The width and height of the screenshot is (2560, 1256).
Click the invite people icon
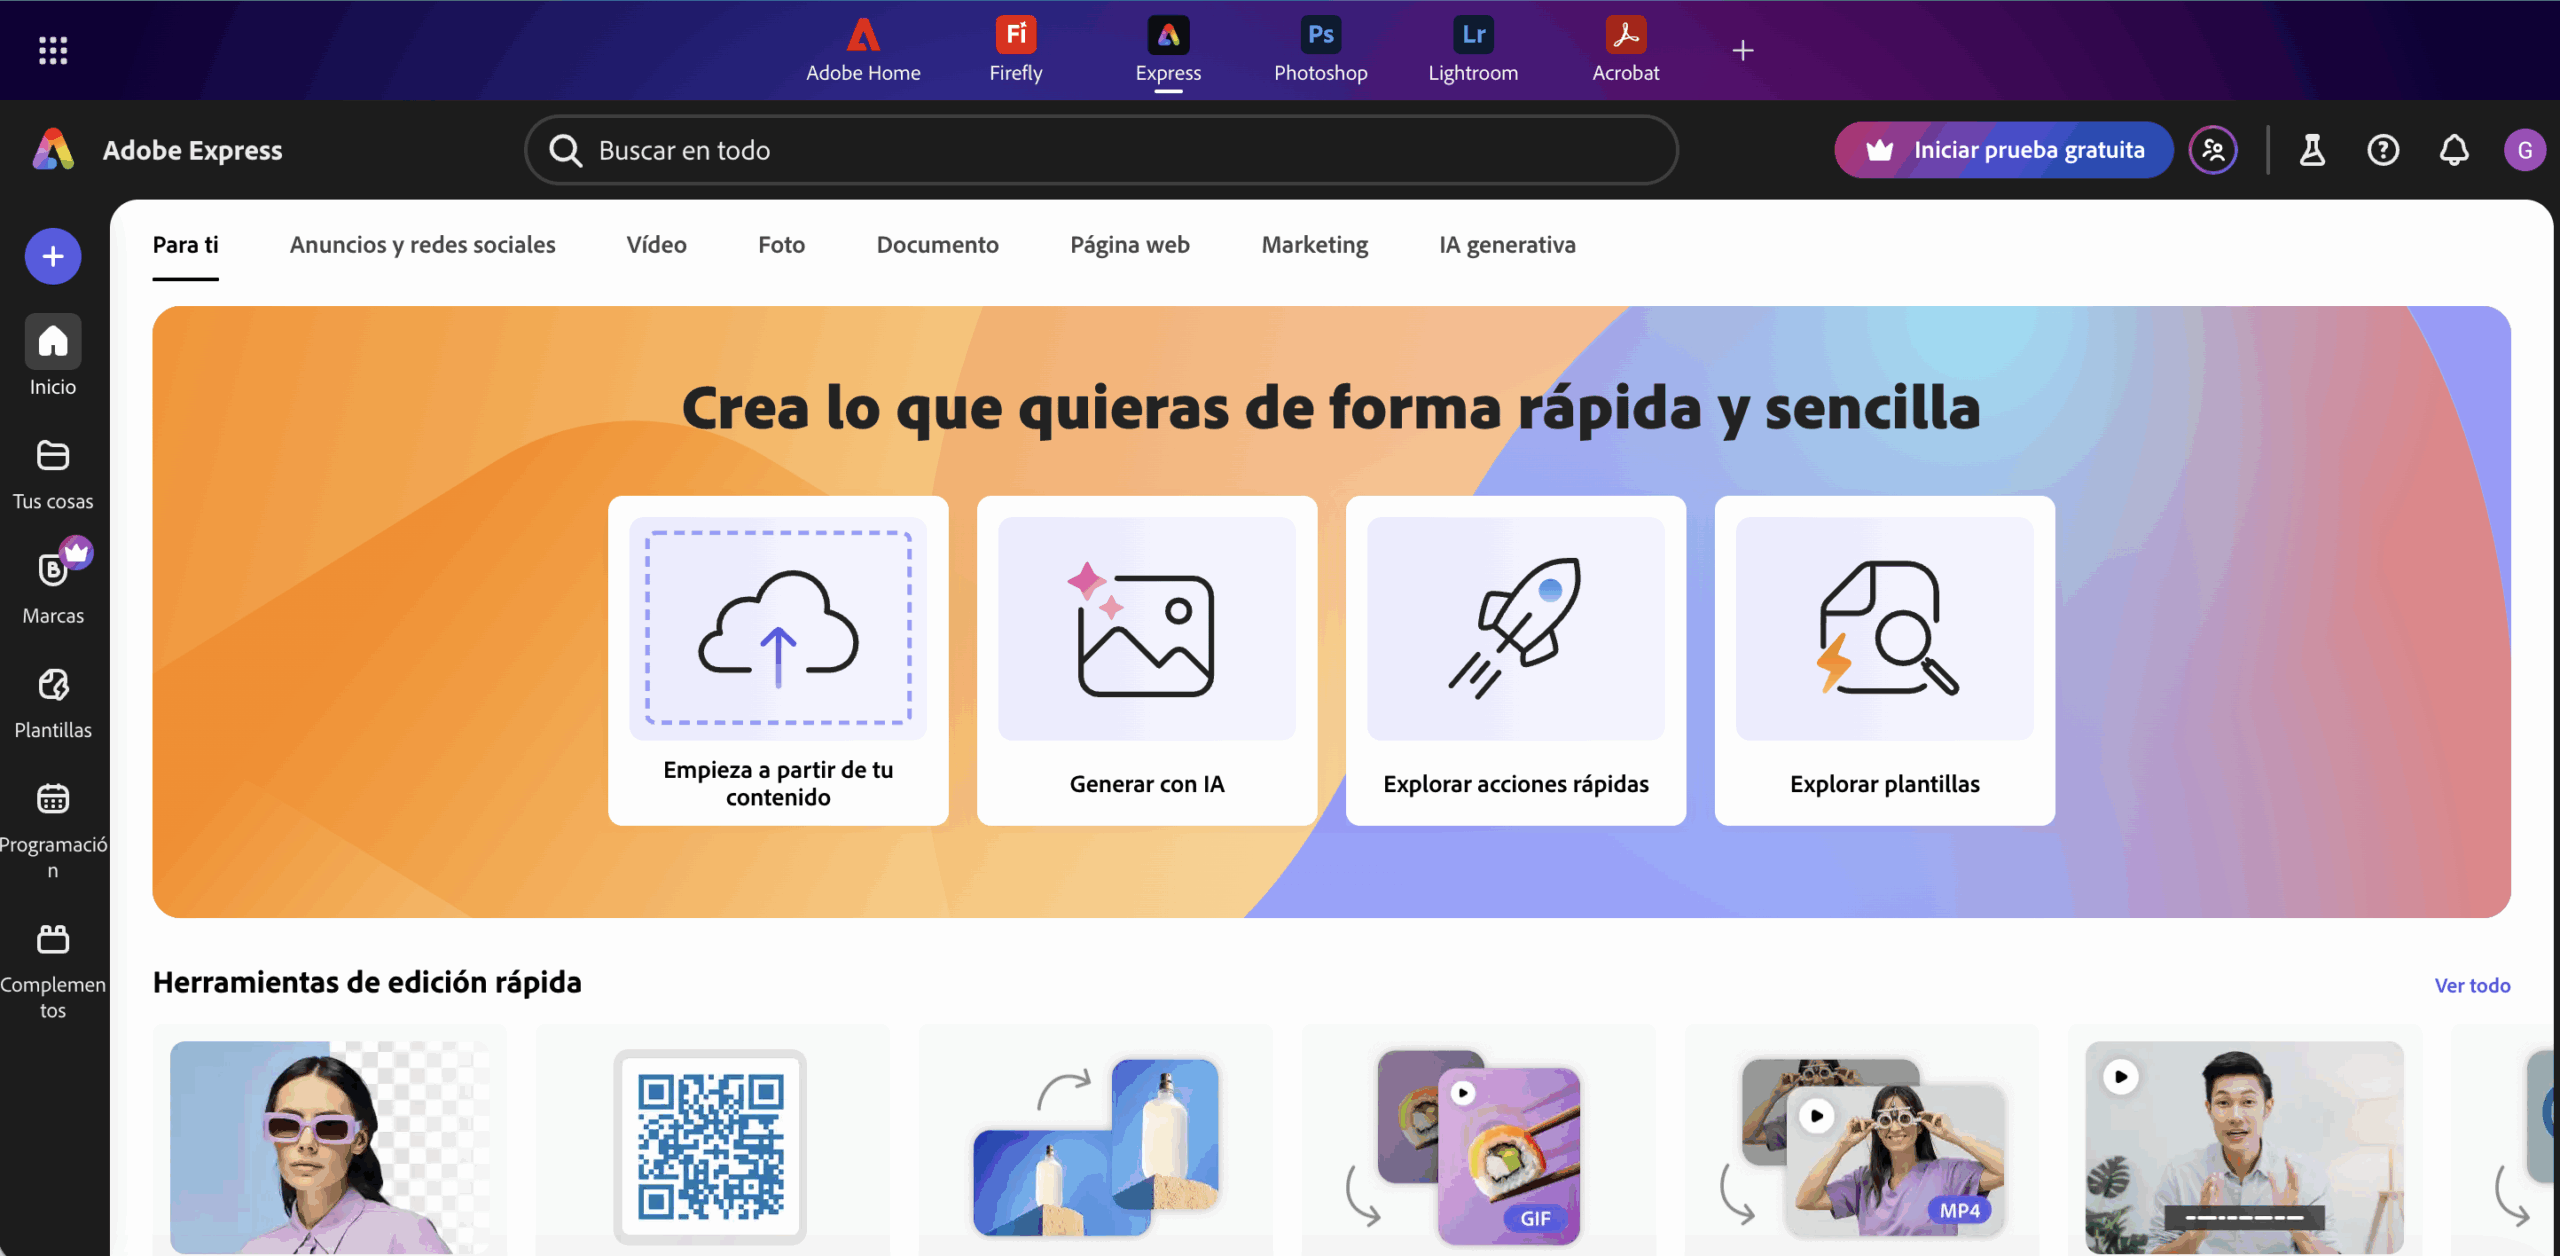(2213, 150)
